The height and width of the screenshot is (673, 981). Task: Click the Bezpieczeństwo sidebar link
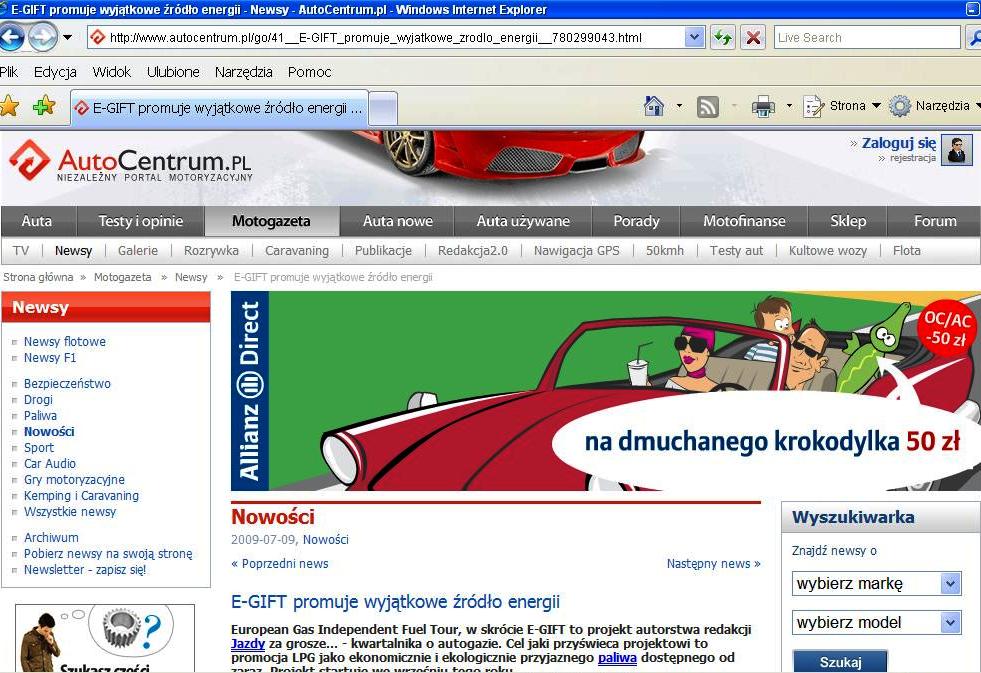point(67,383)
